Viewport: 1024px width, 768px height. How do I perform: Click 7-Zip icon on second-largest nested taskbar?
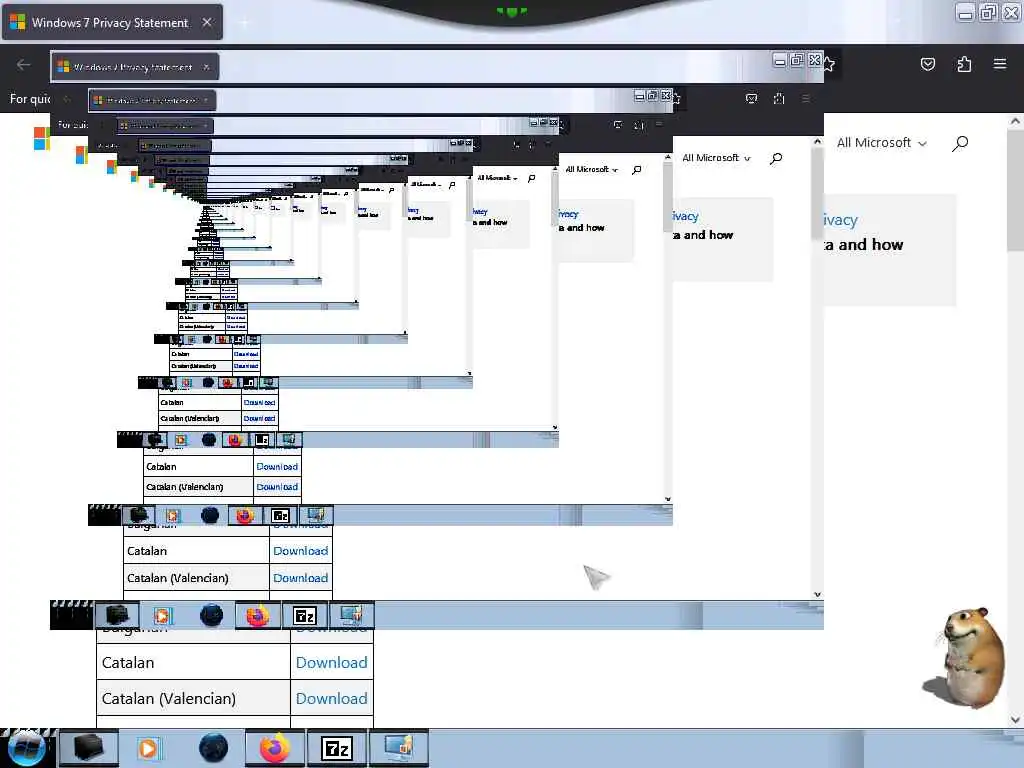pos(304,615)
